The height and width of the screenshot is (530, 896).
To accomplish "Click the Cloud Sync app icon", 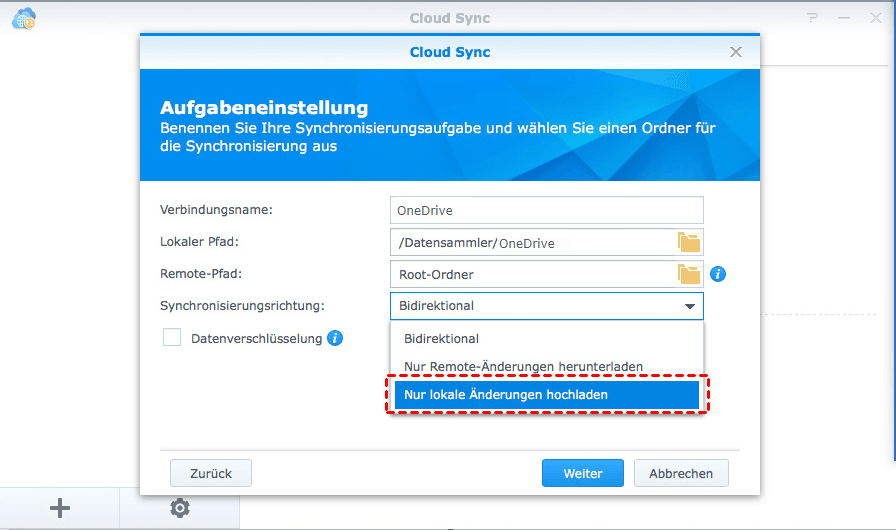I will [x=23, y=18].
